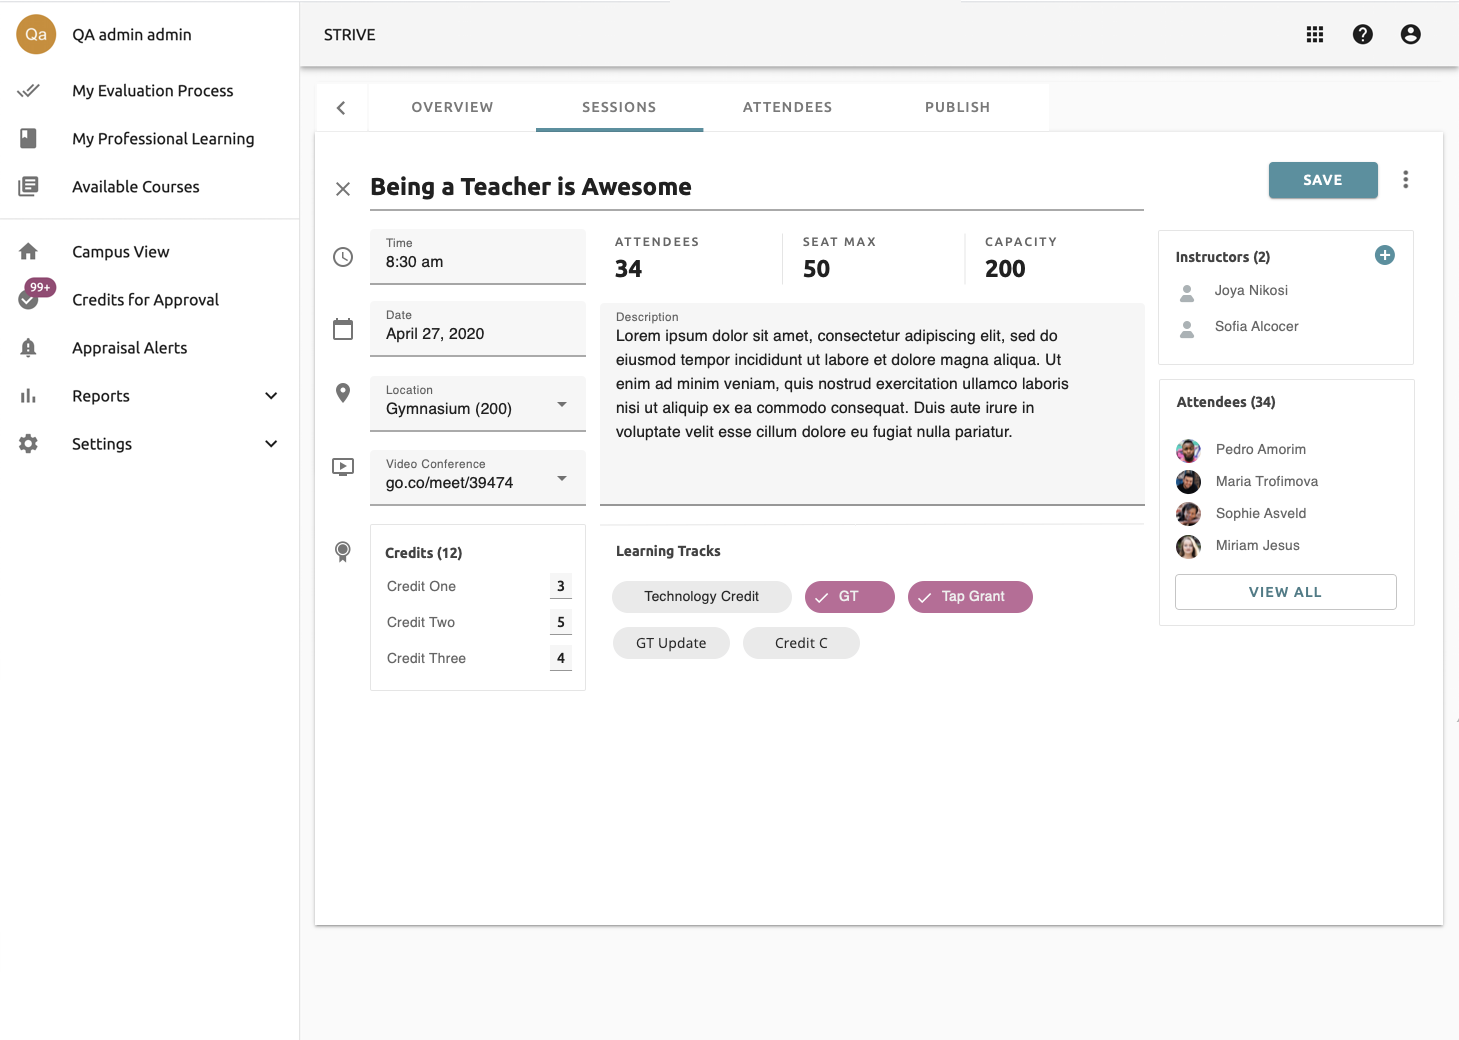
Task: Click the Save button
Action: (1322, 180)
